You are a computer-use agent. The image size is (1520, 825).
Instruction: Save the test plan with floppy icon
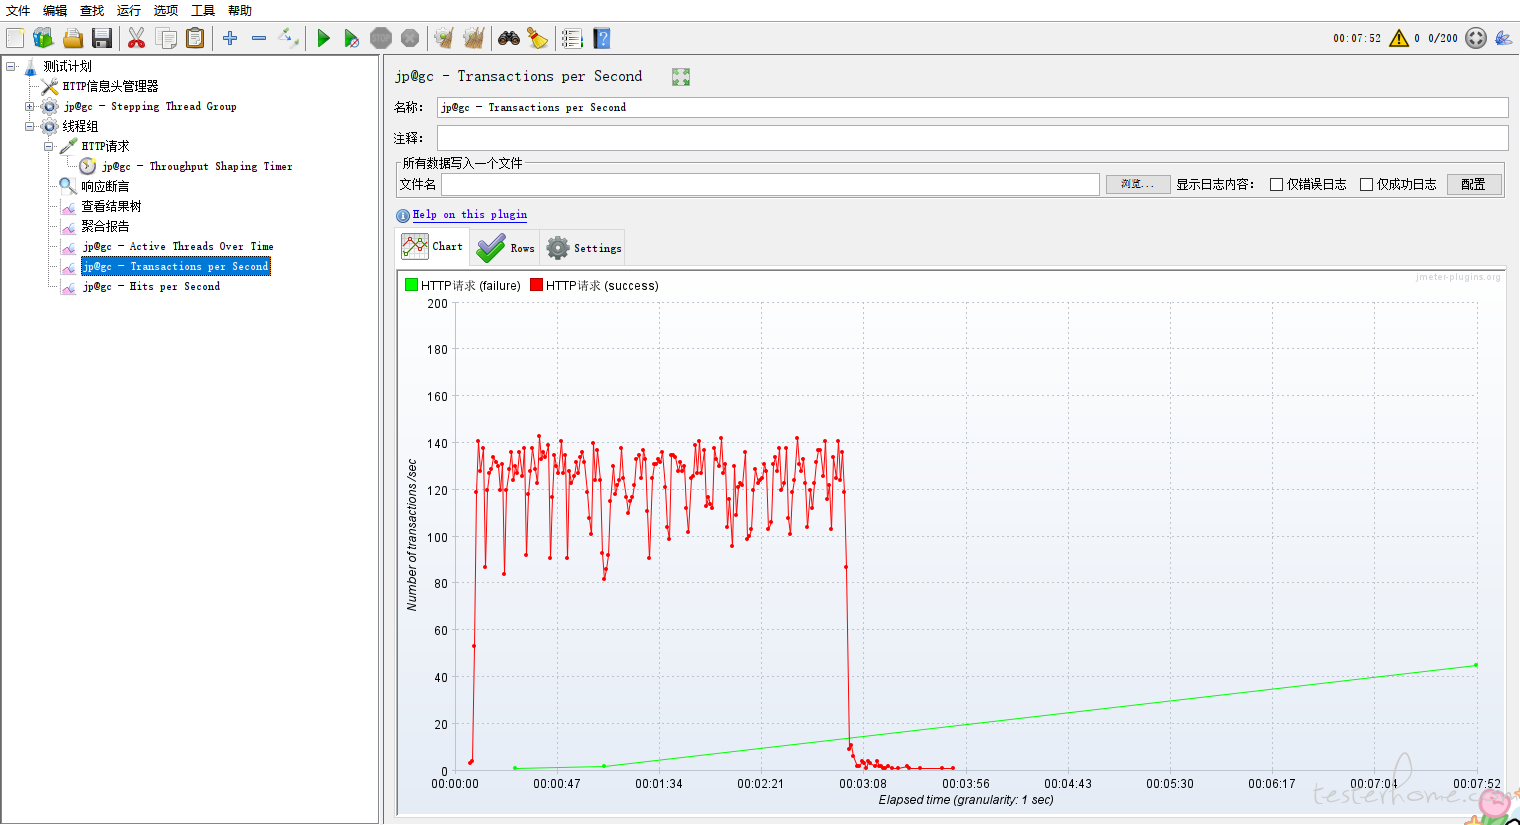tap(102, 38)
